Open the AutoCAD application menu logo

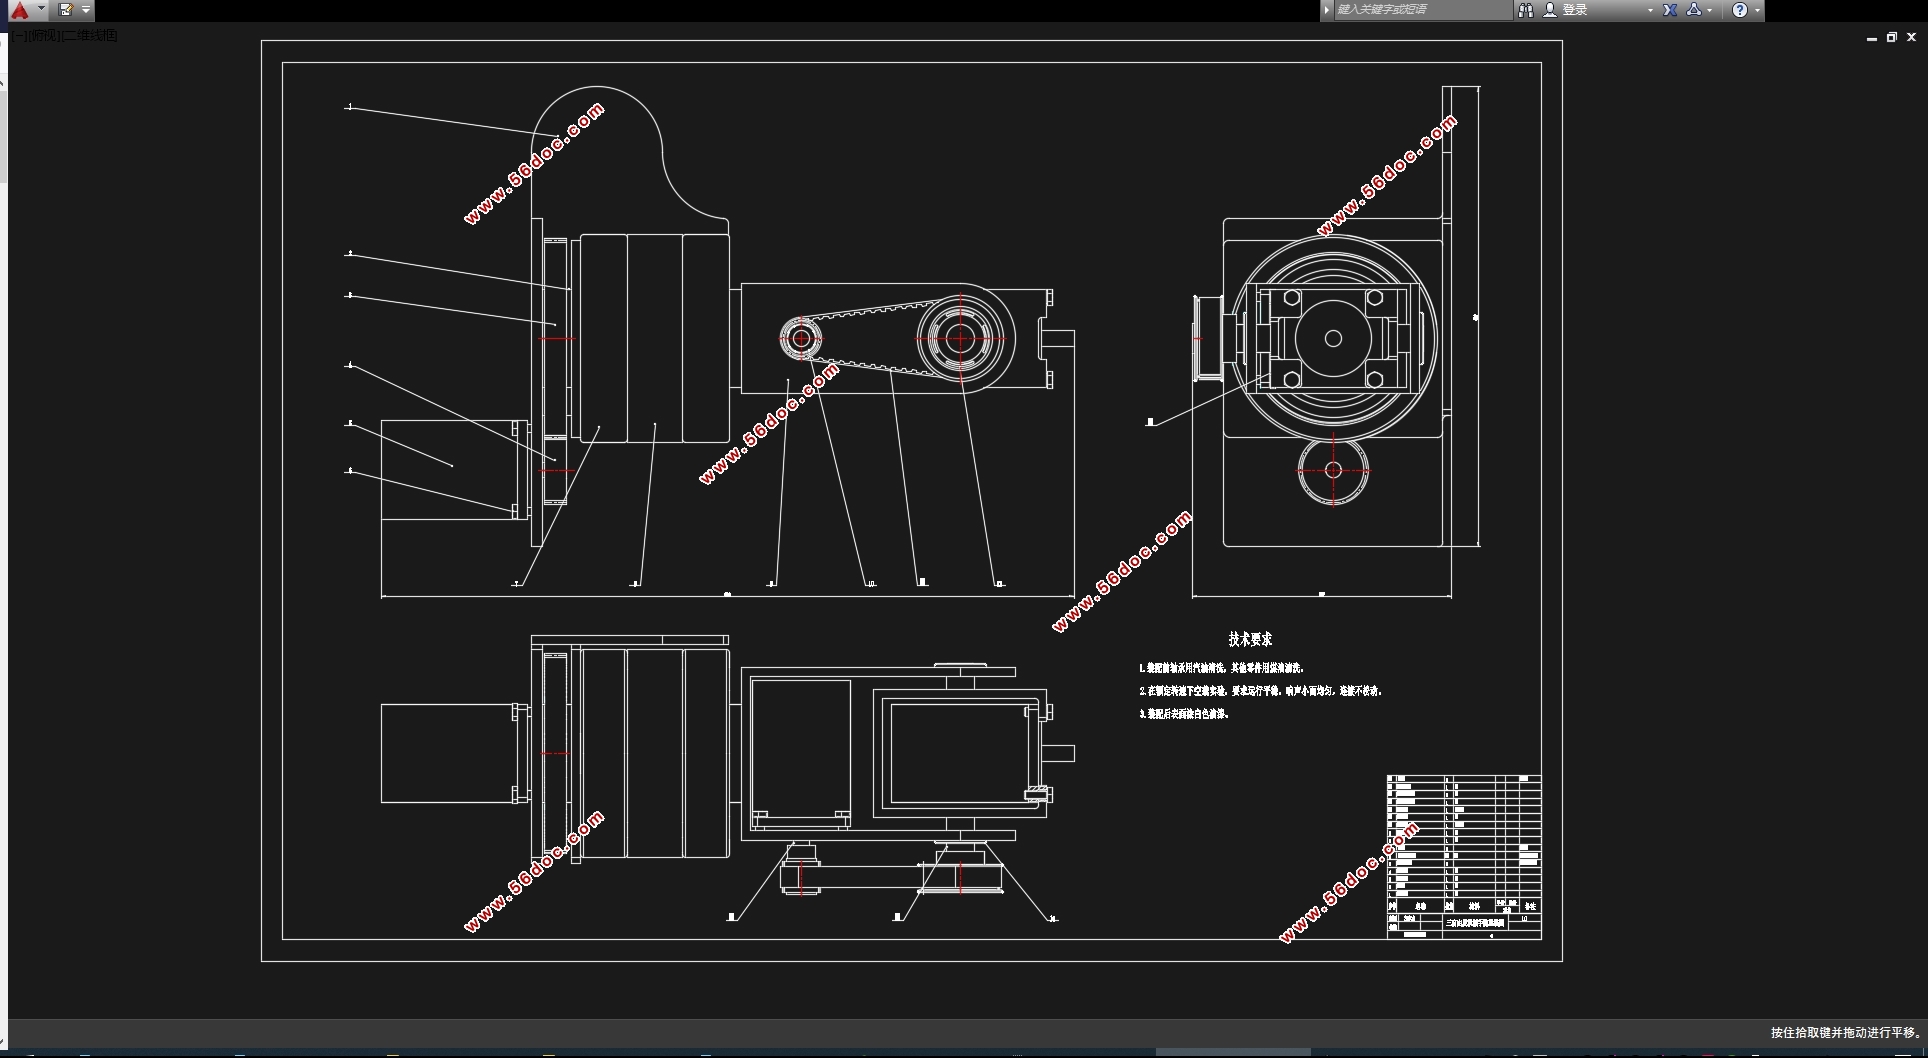coord(19,10)
